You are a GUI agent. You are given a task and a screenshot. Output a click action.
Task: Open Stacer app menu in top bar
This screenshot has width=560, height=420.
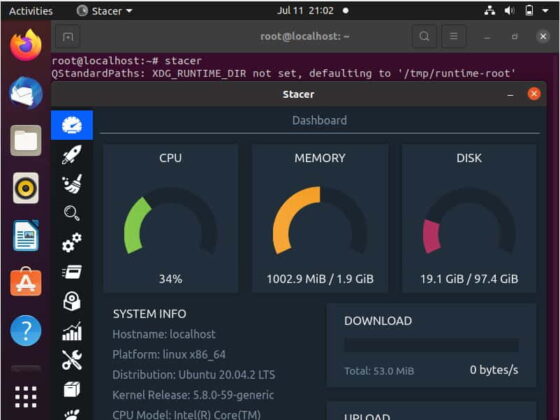[104, 11]
